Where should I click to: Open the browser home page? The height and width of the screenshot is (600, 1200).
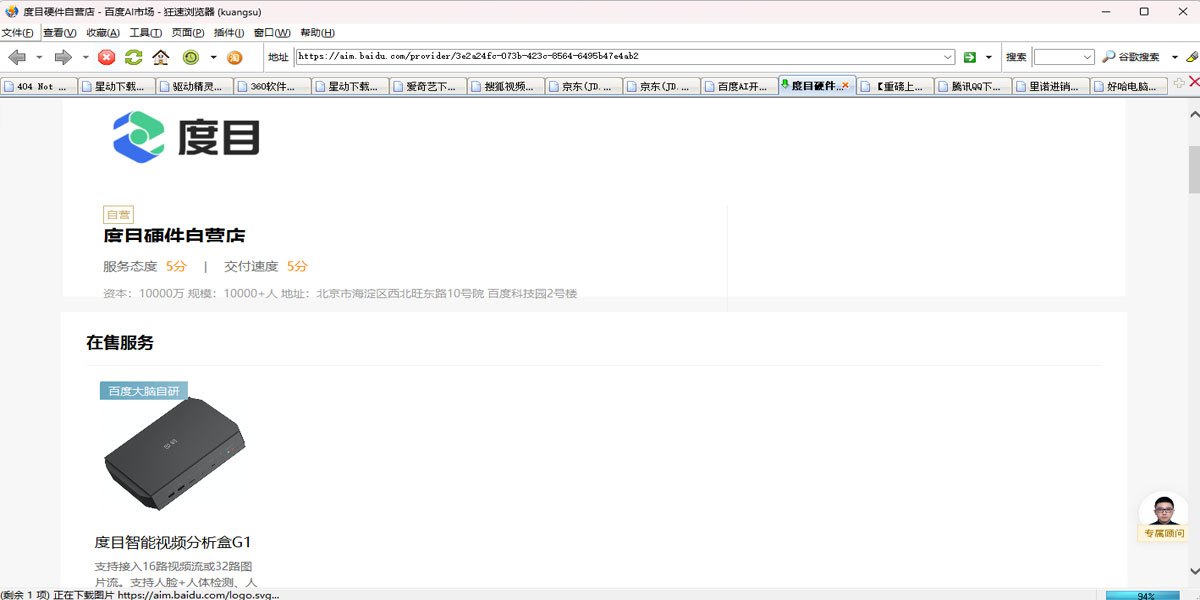pos(161,57)
